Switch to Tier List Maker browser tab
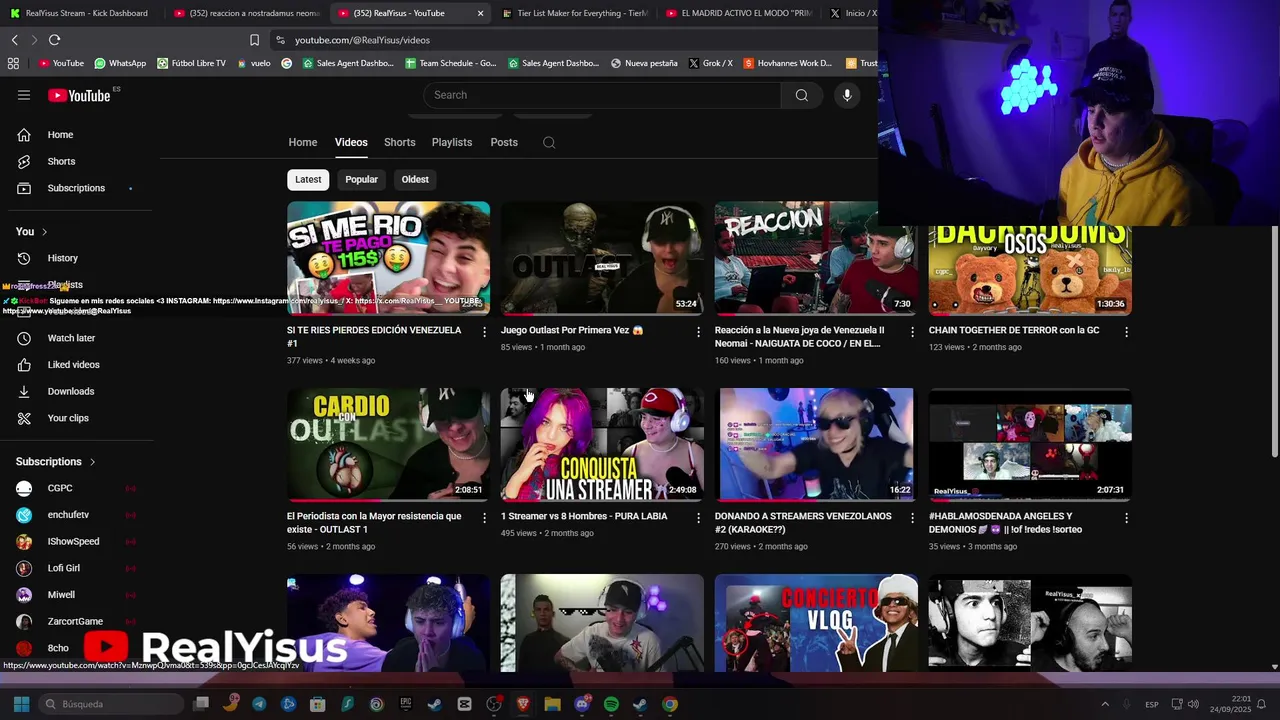This screenshot has width=1280, height=720. point(575,13)
